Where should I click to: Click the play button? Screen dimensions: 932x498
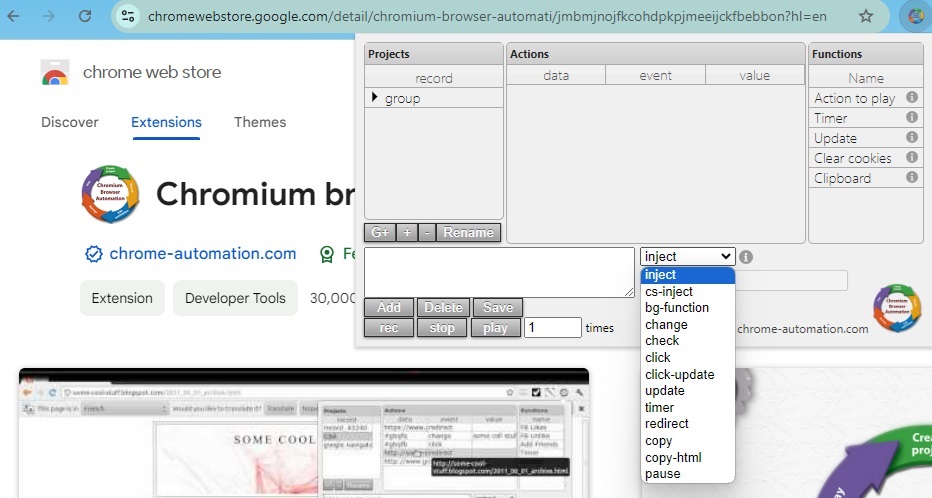coord(495,327)
